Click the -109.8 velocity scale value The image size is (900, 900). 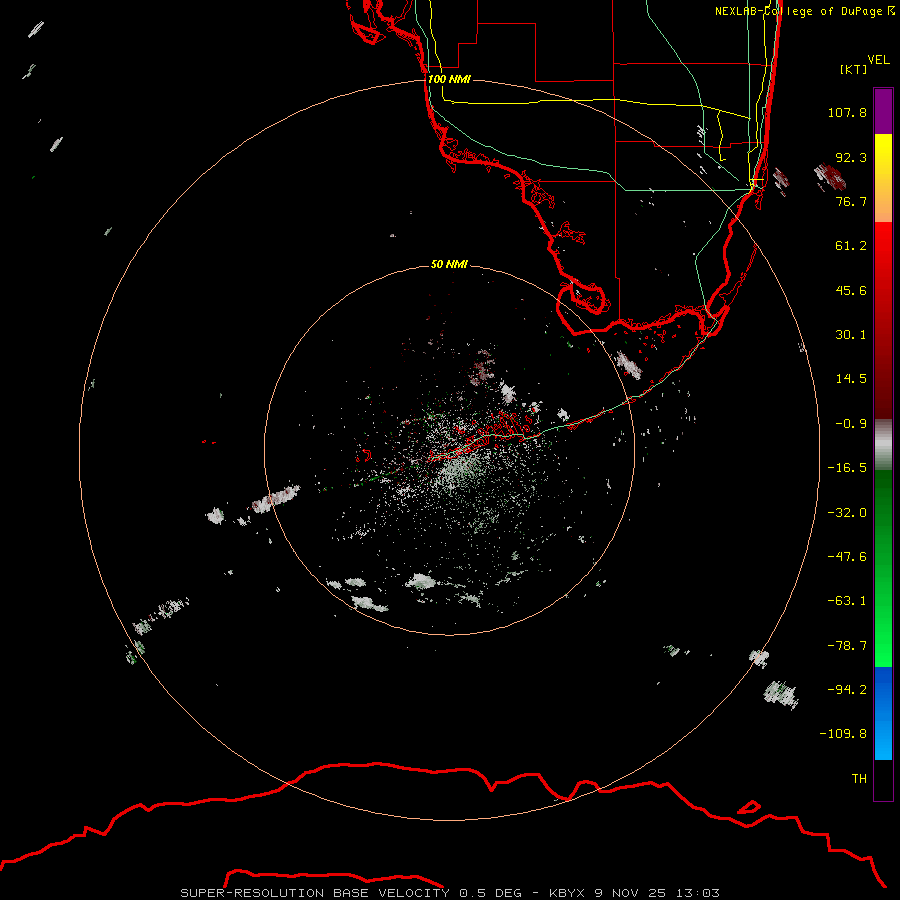(843, 734)
